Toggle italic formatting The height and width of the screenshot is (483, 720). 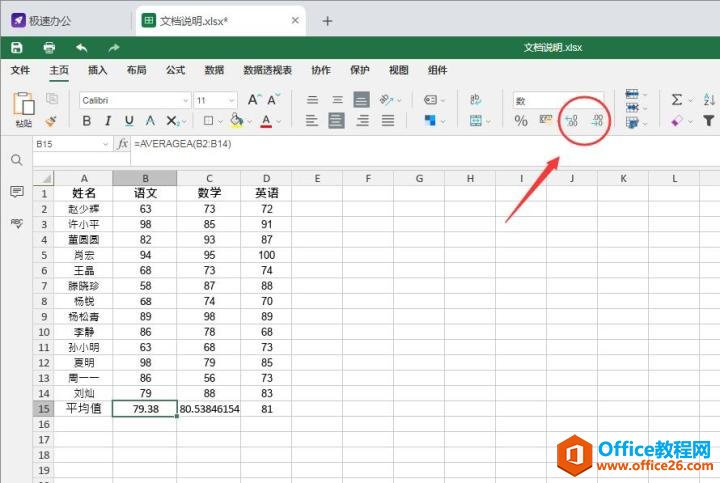[x=108, y=121]
